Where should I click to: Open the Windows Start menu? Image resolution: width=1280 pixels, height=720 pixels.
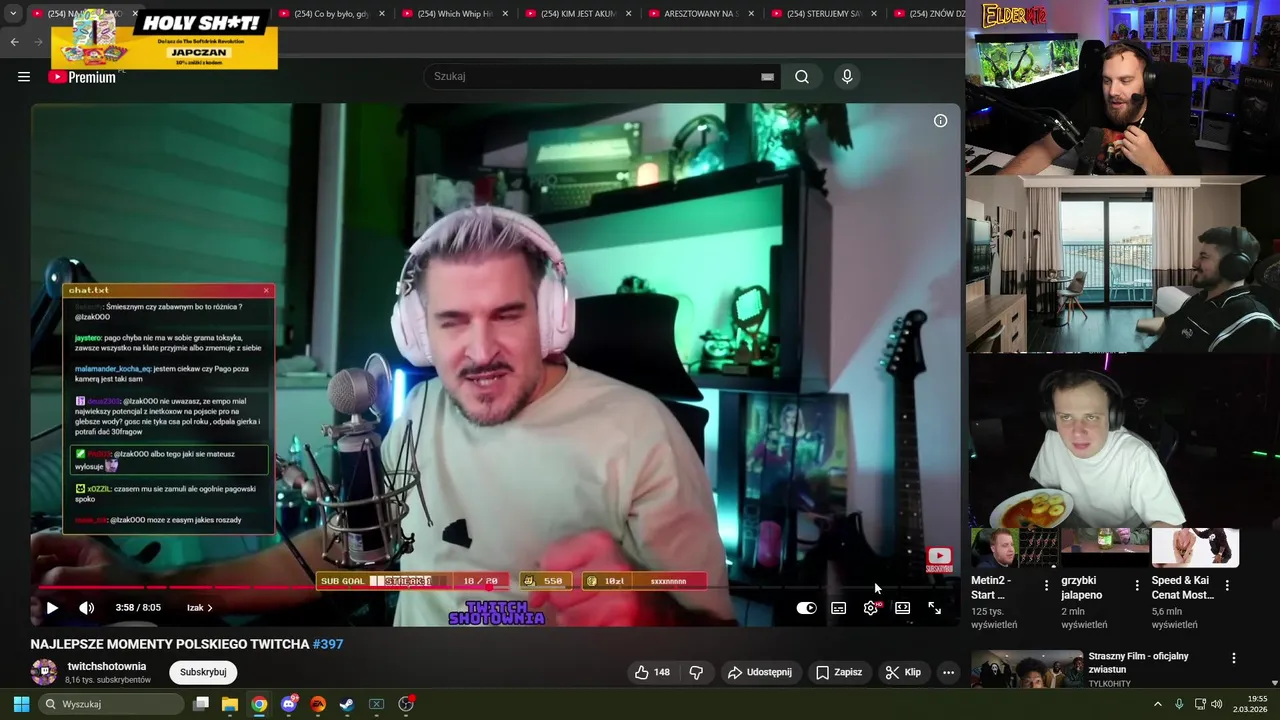(21, 704)
